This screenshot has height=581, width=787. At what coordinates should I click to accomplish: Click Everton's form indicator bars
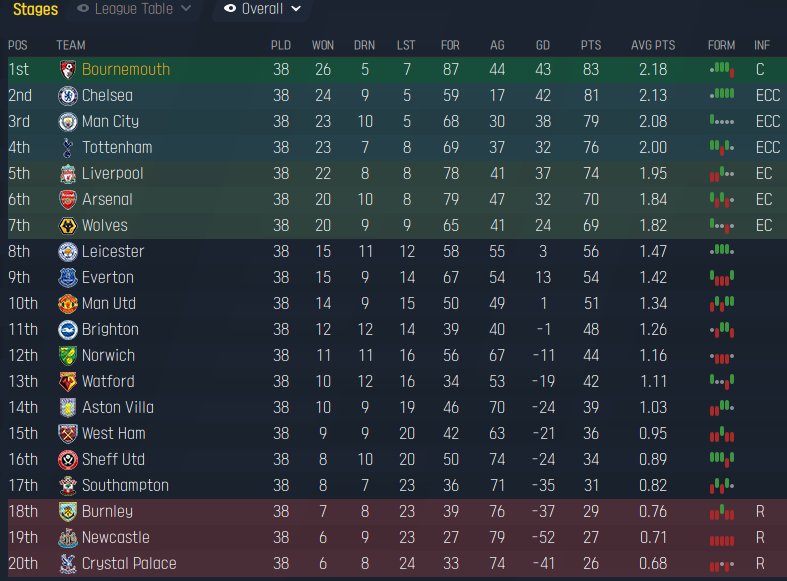tap(721, 277)
